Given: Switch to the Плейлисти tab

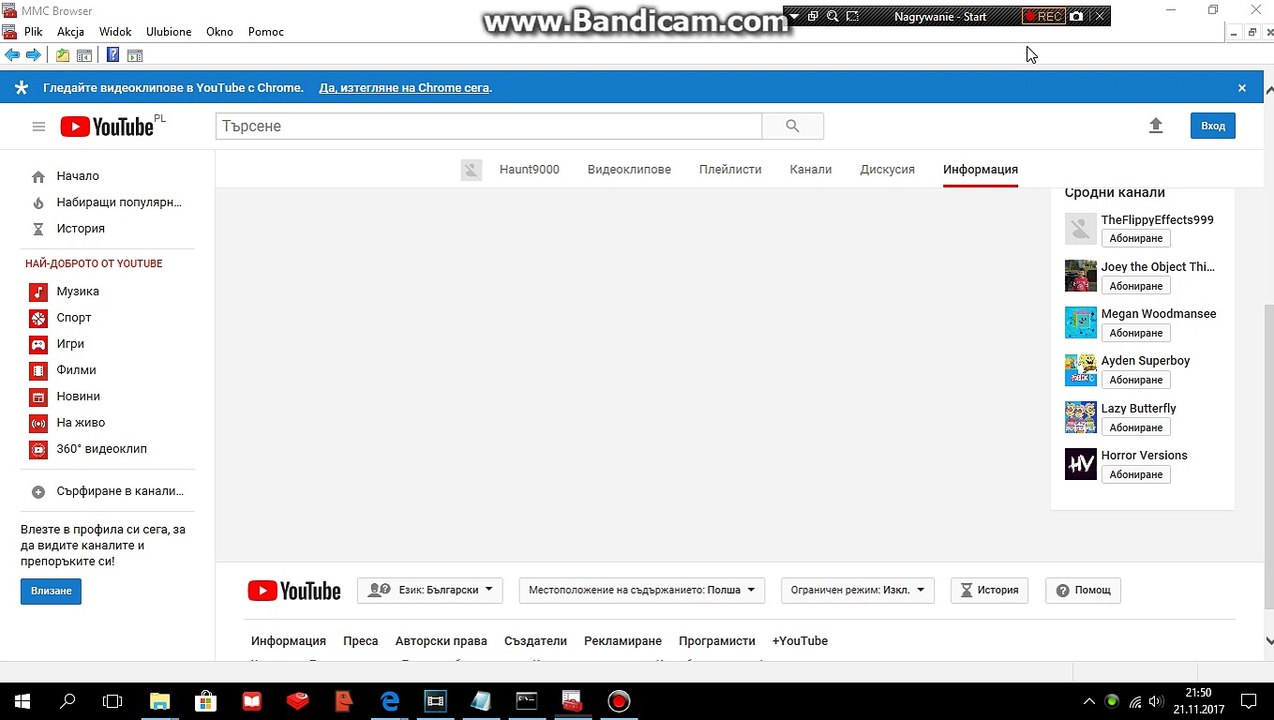Looking at the screenshot, I should (x=730, y=169).
